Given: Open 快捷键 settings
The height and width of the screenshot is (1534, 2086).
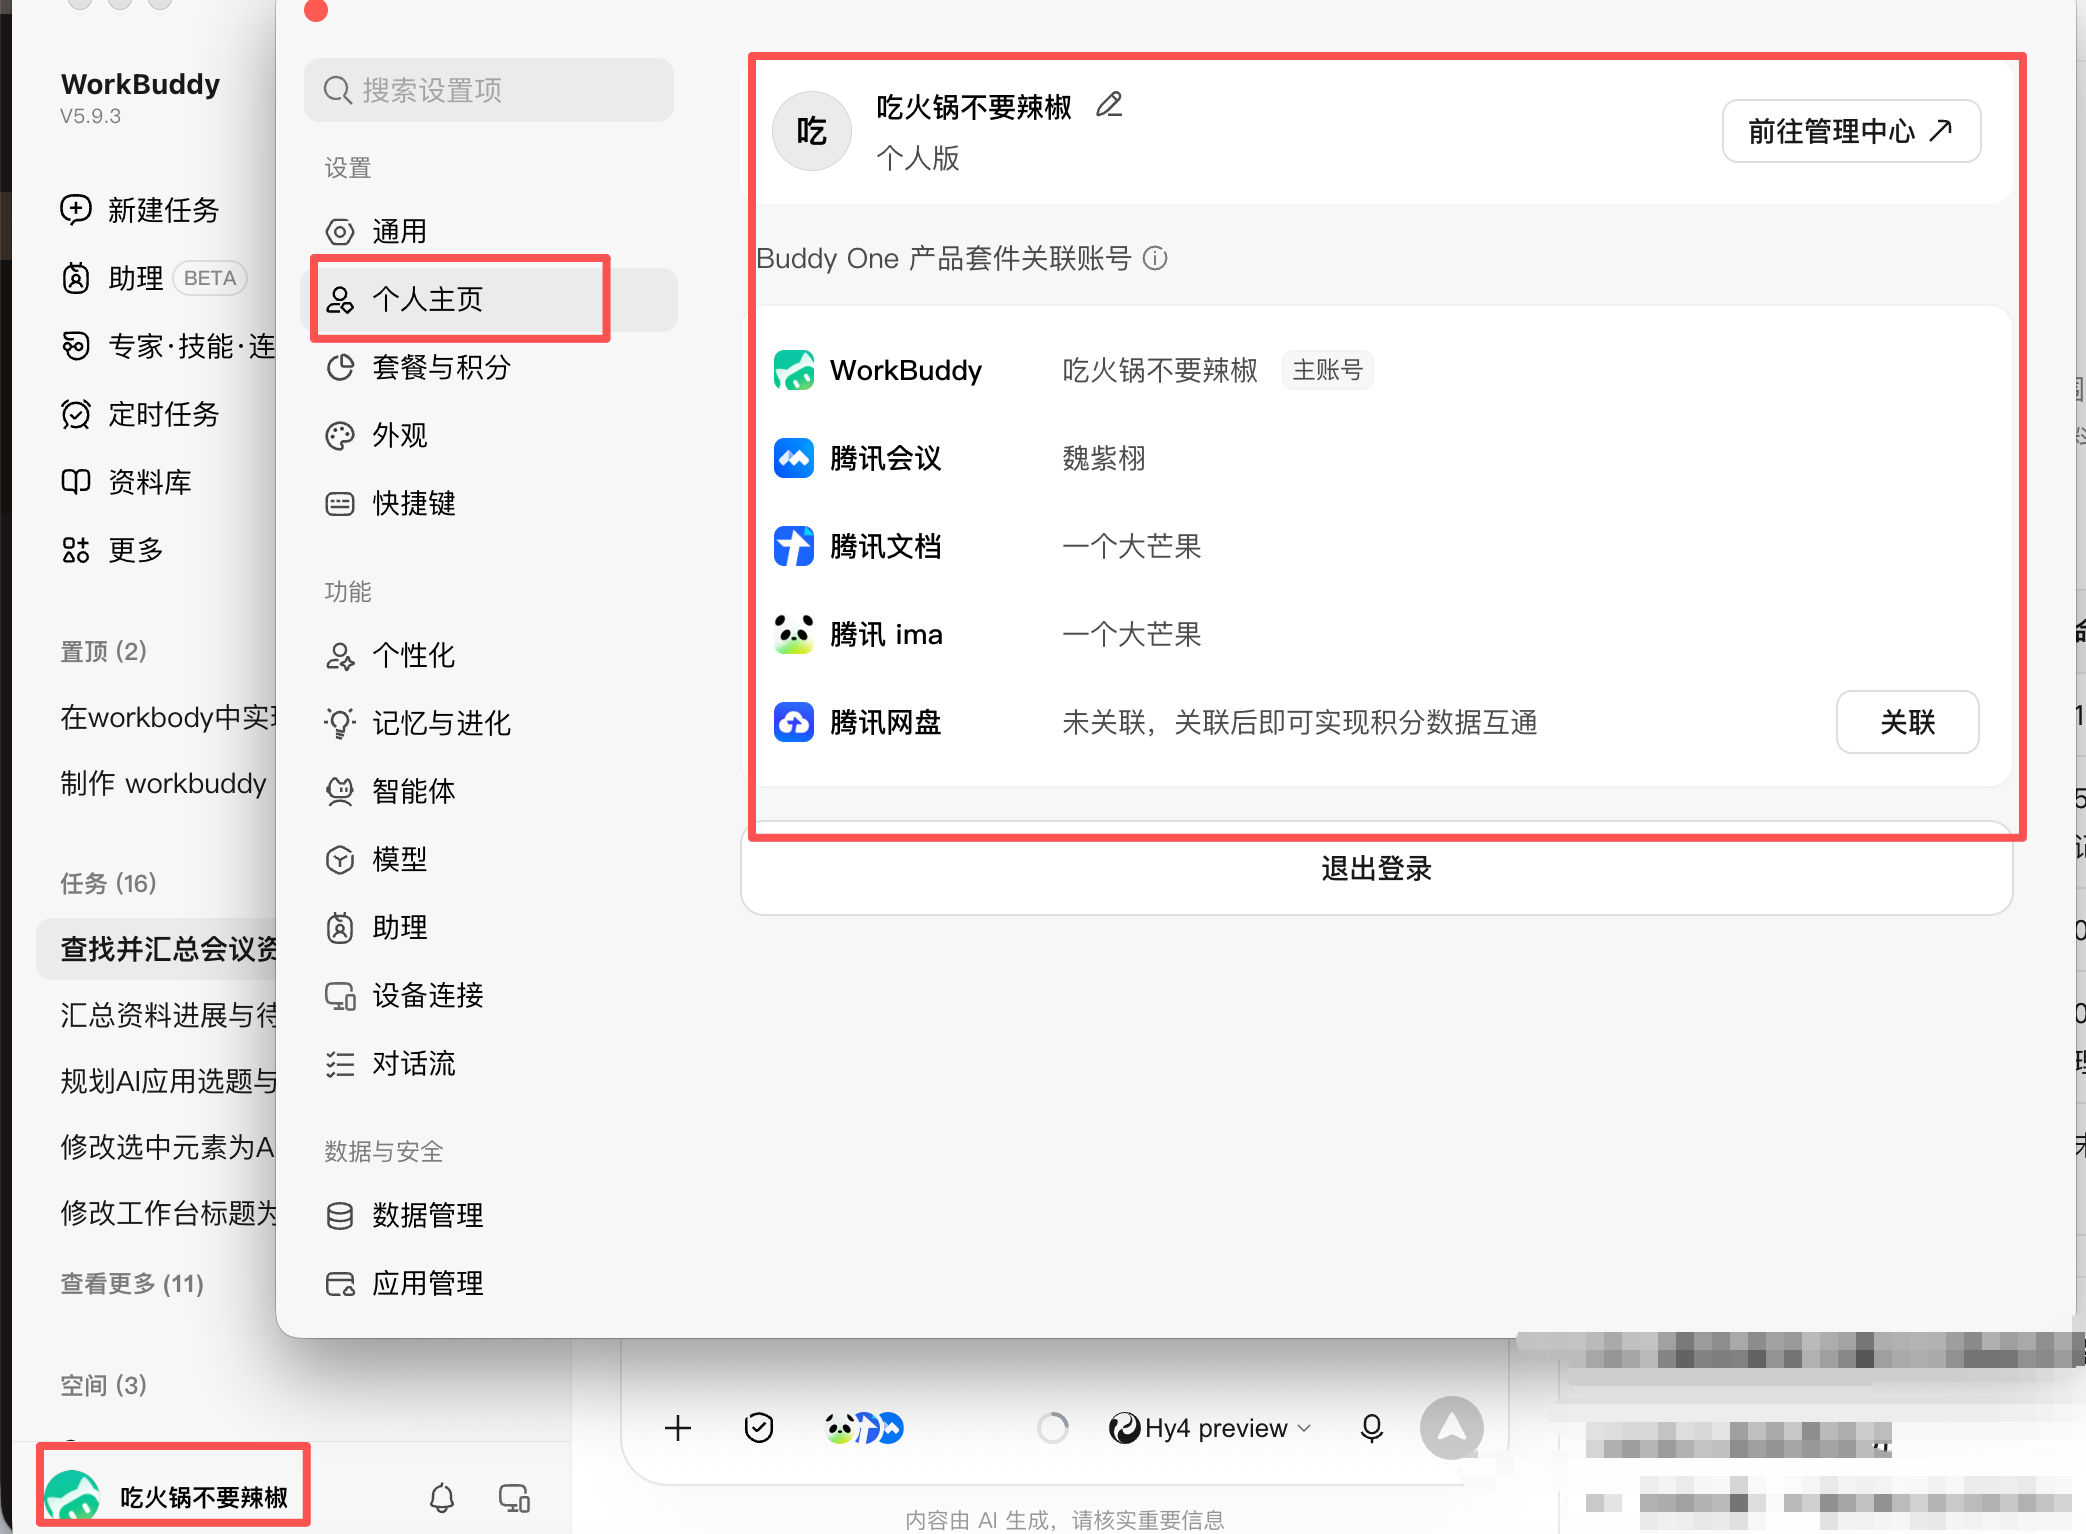Looking at the screenshot, I should (x=489, y=503).
